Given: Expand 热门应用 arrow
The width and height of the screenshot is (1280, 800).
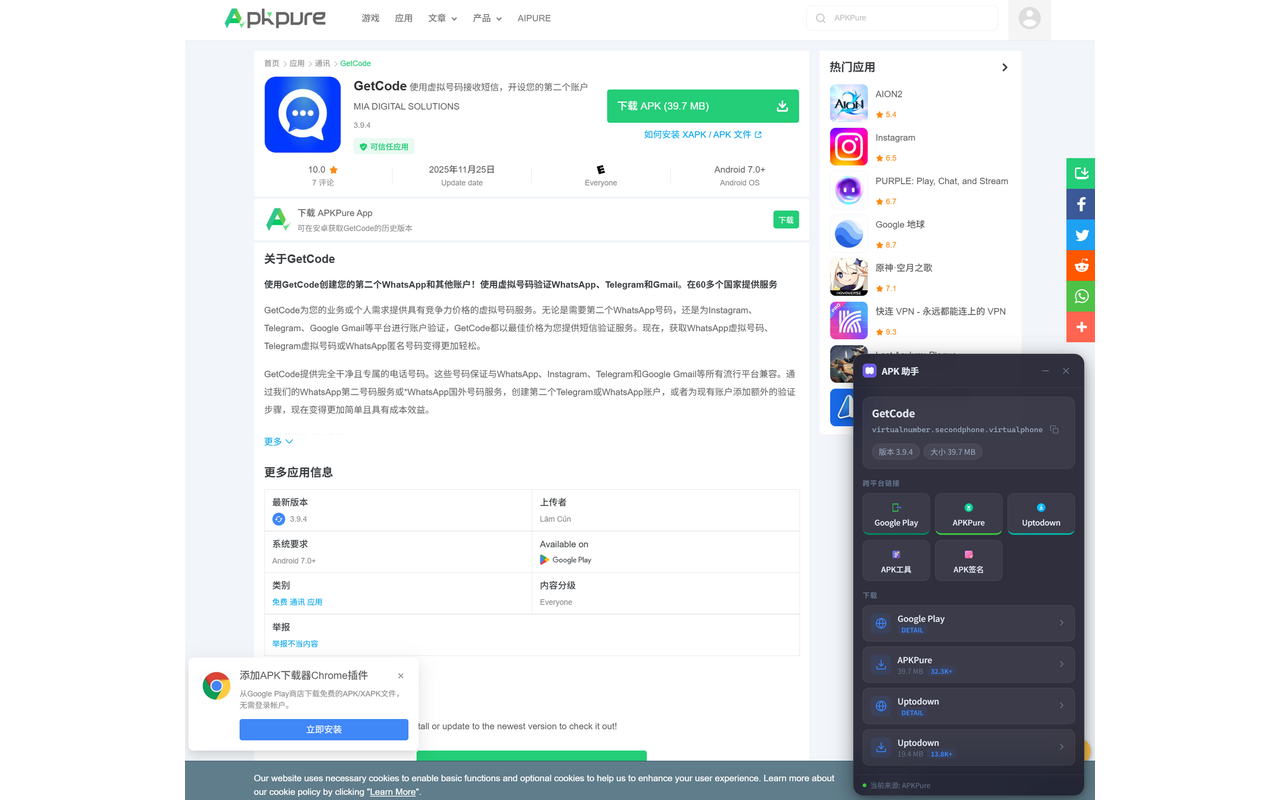Looking at the screenshot, I should [1005, 67].
